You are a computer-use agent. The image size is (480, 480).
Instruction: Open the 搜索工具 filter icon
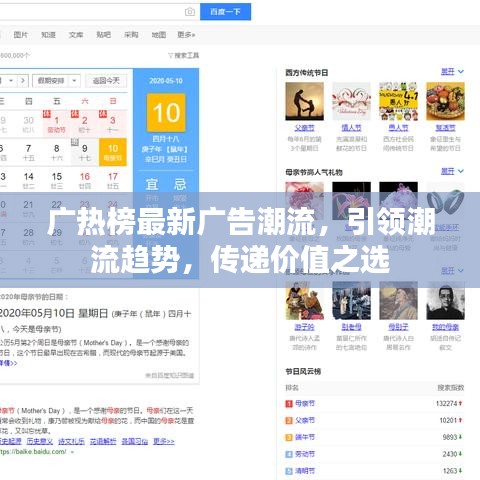pos(184,55)
